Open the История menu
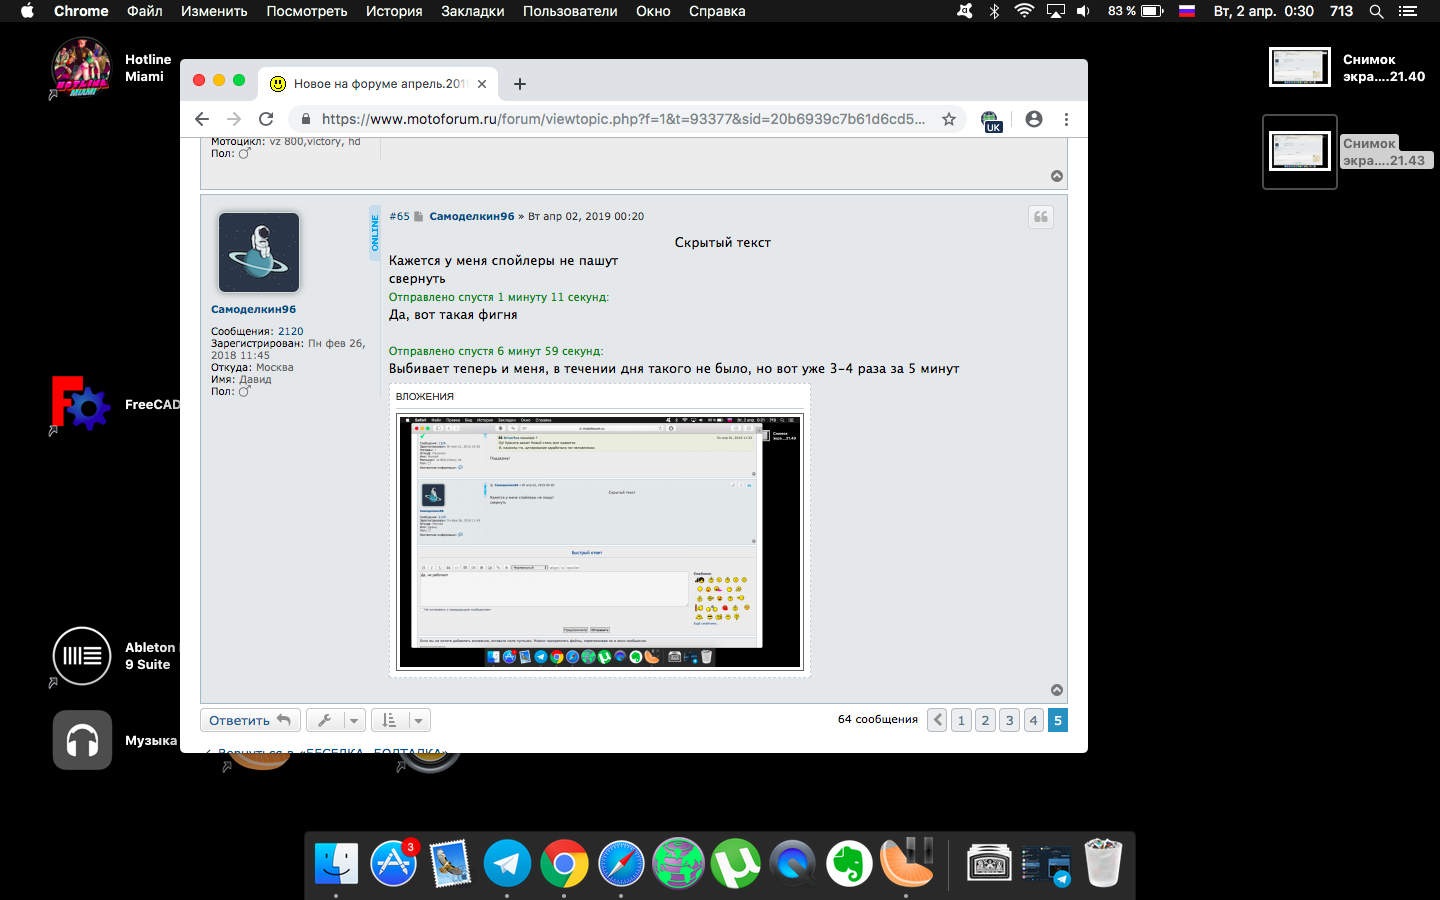Screen dimensions: 1440x900 point(394,11)
